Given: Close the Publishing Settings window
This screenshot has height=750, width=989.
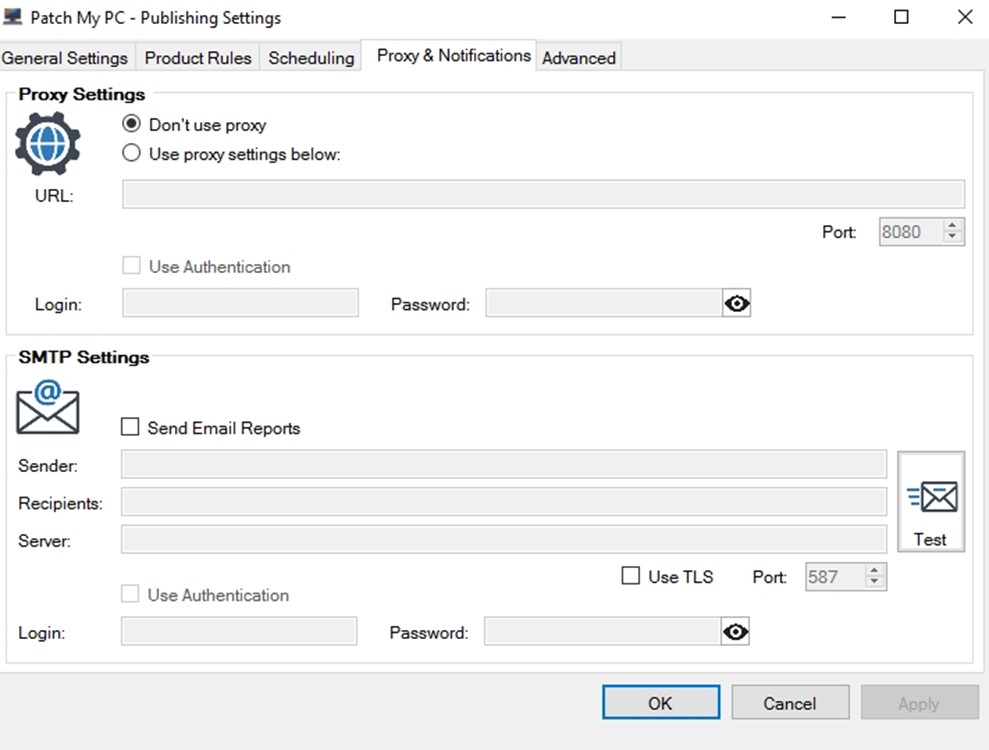Looking at the screenshot, I should [965, 17].
